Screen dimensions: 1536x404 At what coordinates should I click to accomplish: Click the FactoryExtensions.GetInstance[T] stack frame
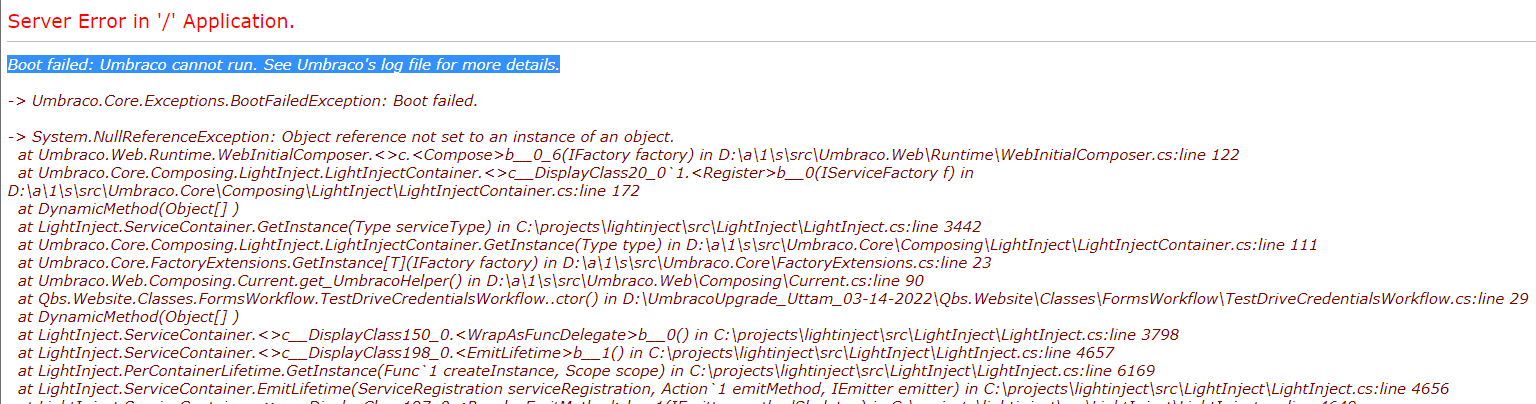click(504, 263)
